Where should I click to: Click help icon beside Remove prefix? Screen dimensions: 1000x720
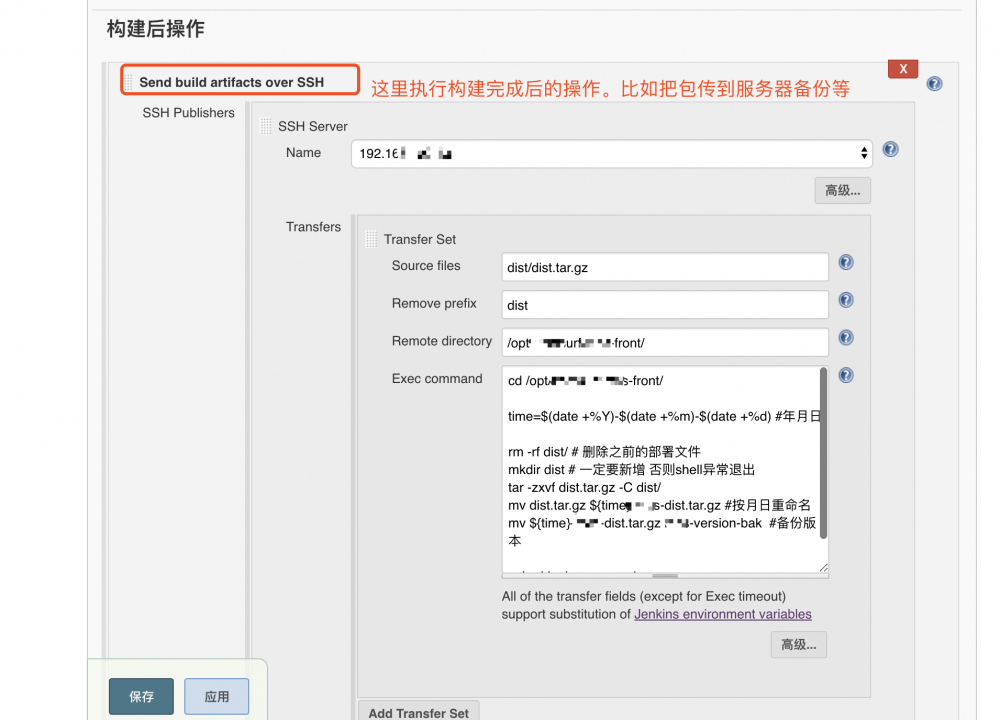click(x=845, y=300)
